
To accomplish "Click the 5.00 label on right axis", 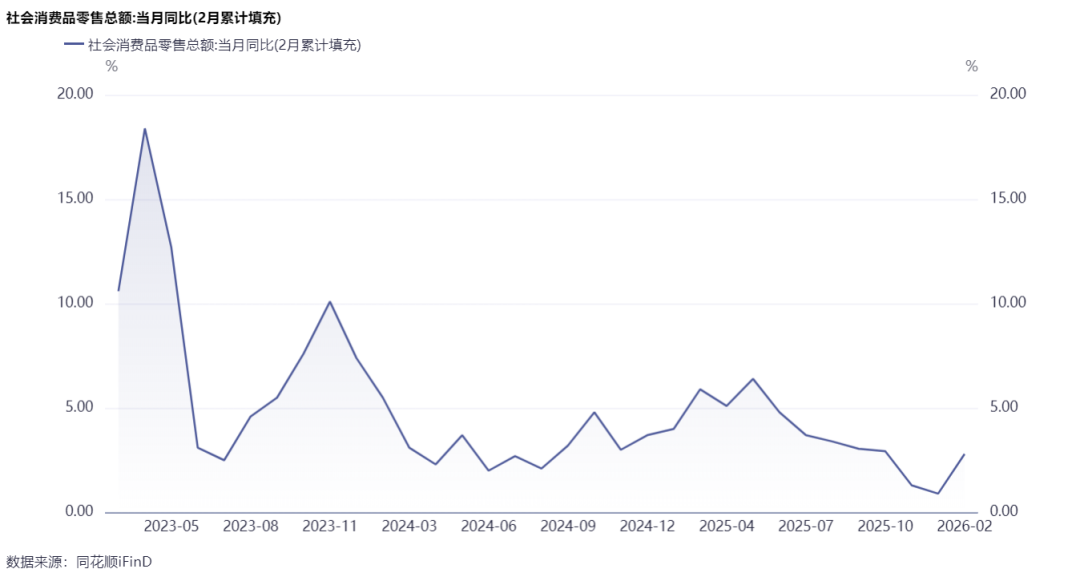I will coord(1004,407).
